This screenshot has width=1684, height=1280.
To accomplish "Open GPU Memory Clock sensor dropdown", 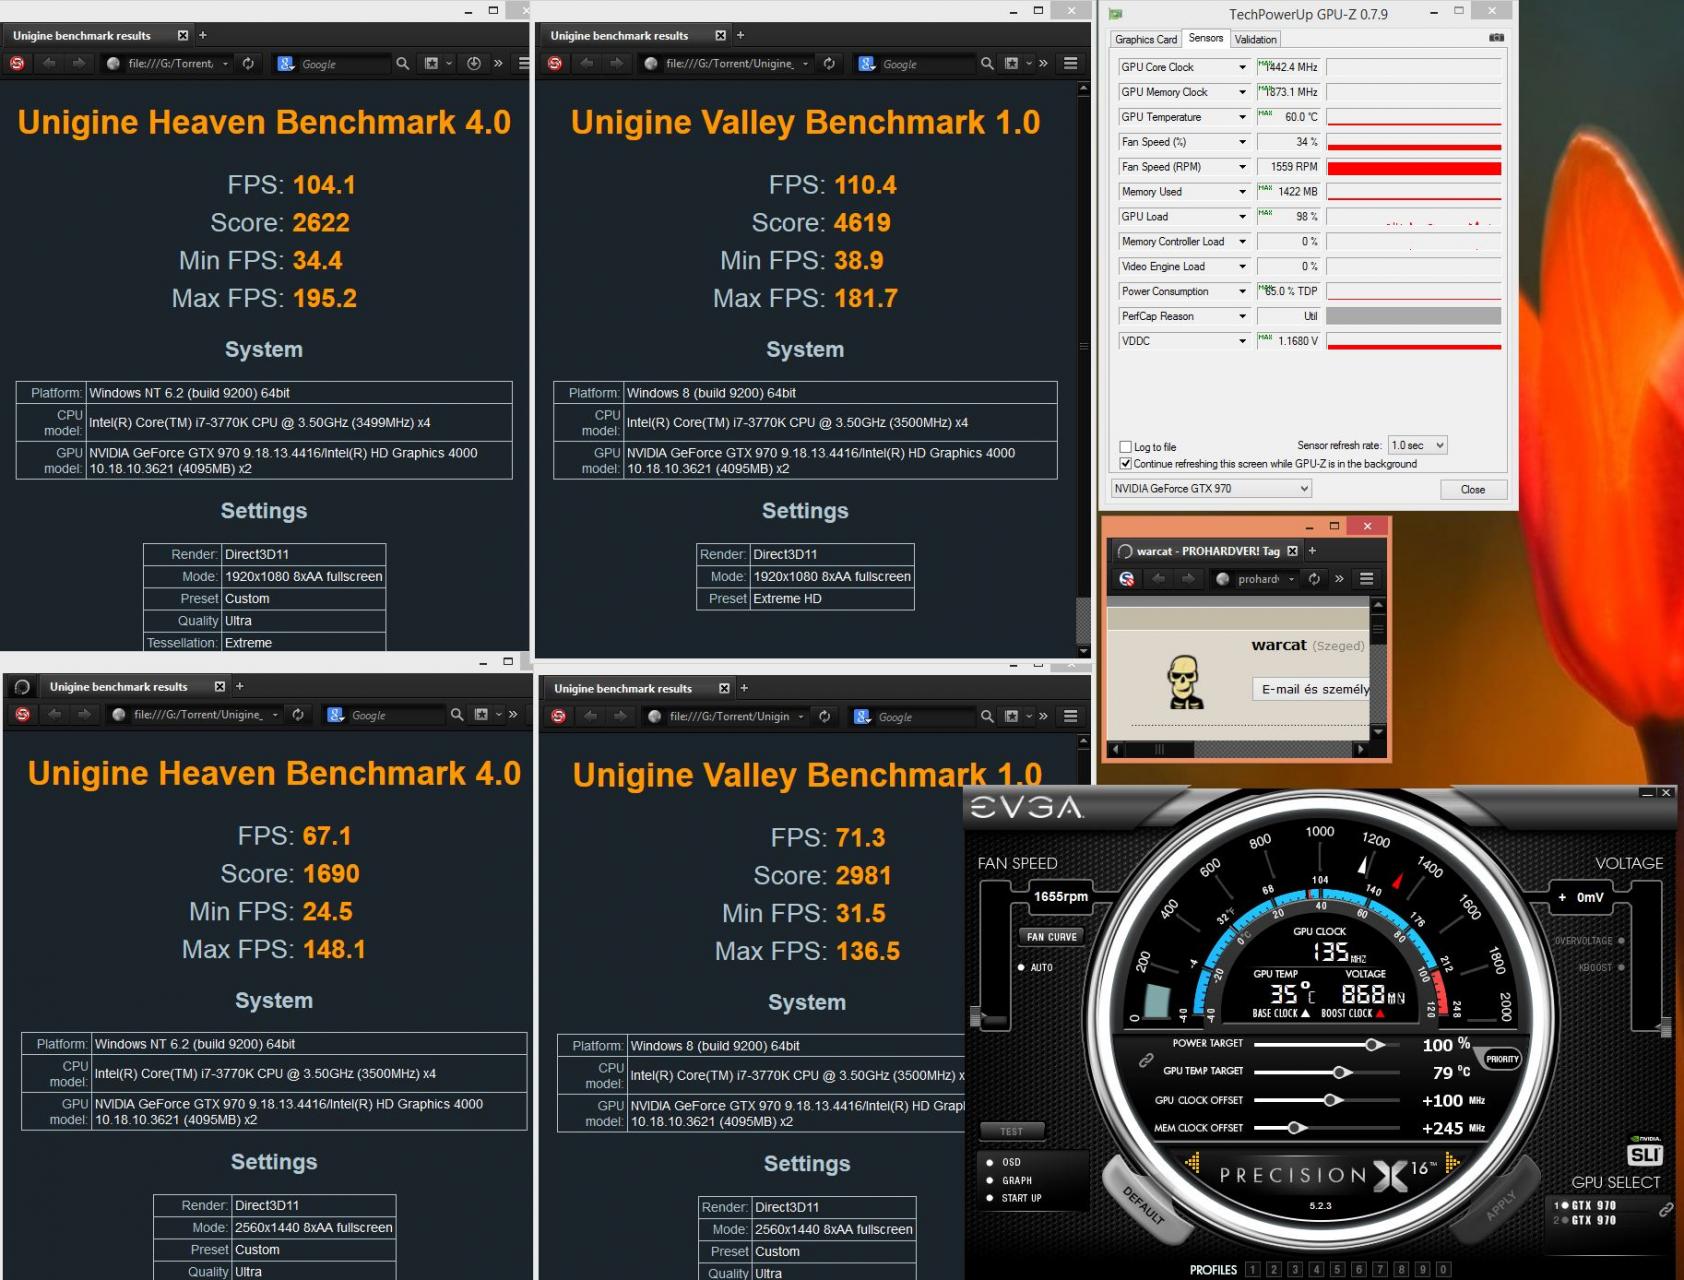I will click(1243, 92).
